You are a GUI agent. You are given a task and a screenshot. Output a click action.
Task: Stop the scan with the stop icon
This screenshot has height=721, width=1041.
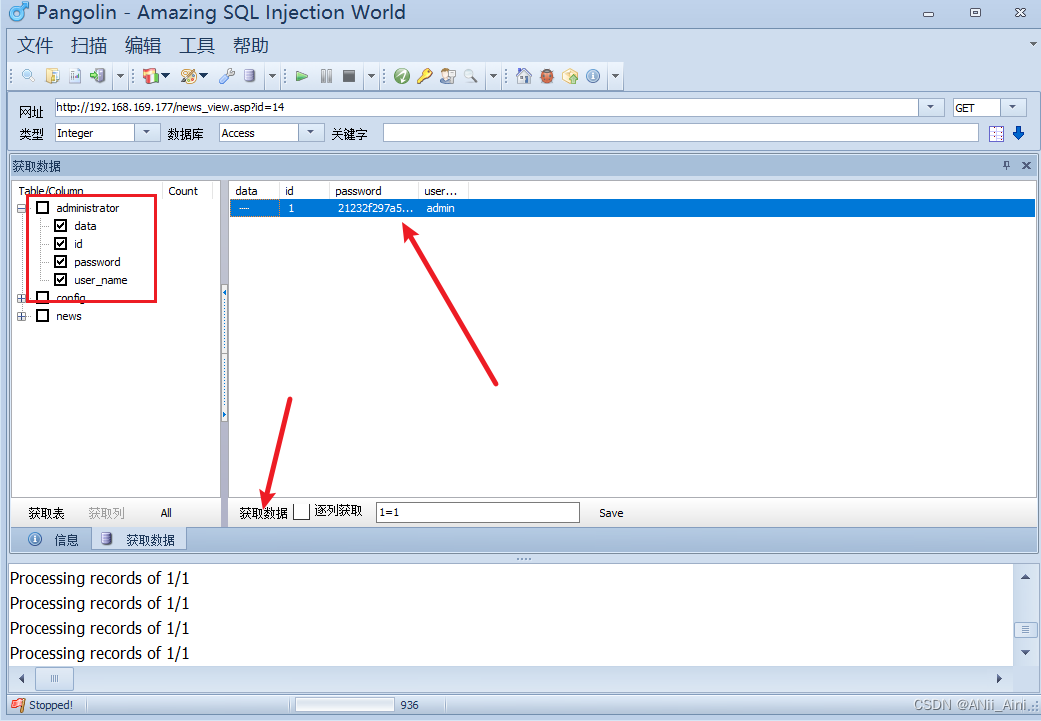pyautogui.click(x=349, y=76)
